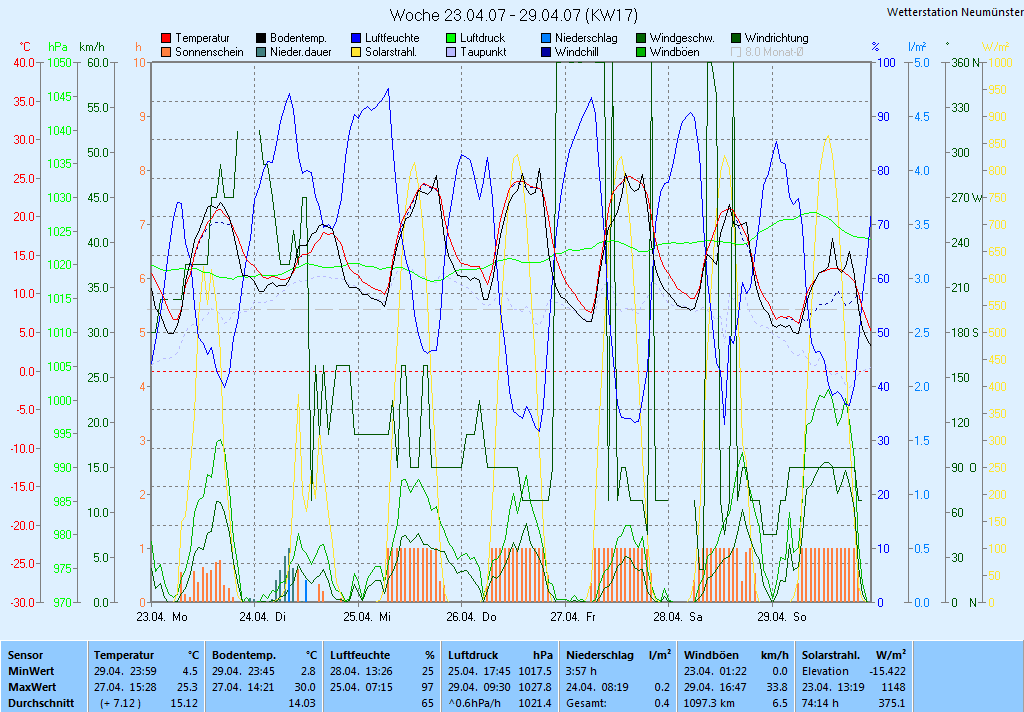Select the yellow 'W/m²' axis unit label
Image resolution: width=1024 pixels, height=712 pixels.
(996, 47)
